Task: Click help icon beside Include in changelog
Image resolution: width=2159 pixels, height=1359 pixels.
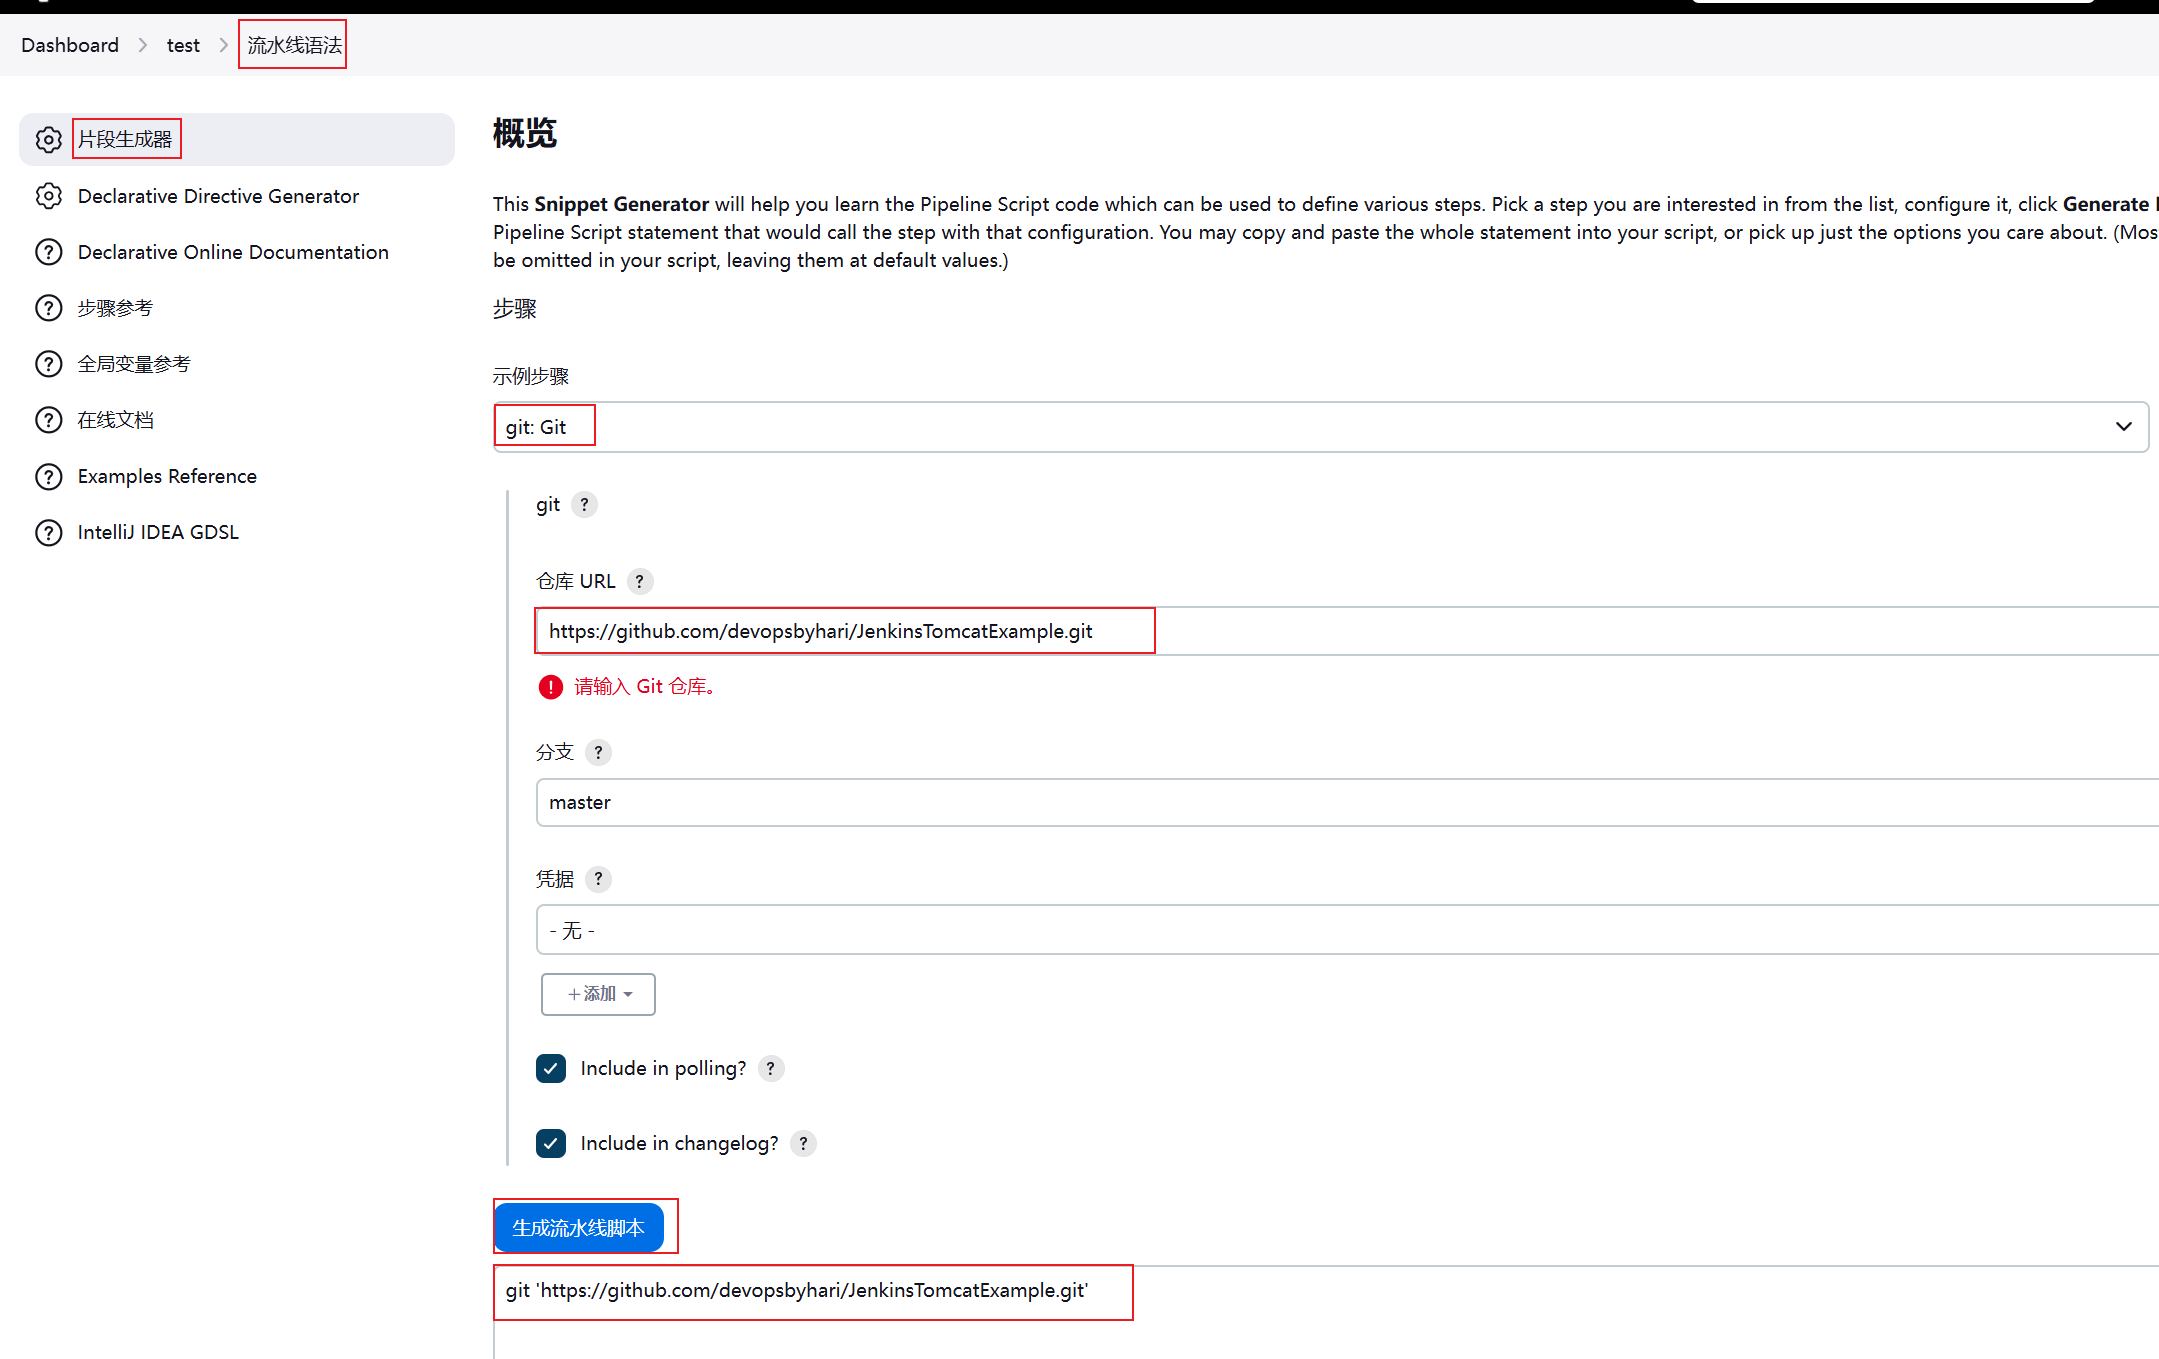Action: (x=803, y=1144)
